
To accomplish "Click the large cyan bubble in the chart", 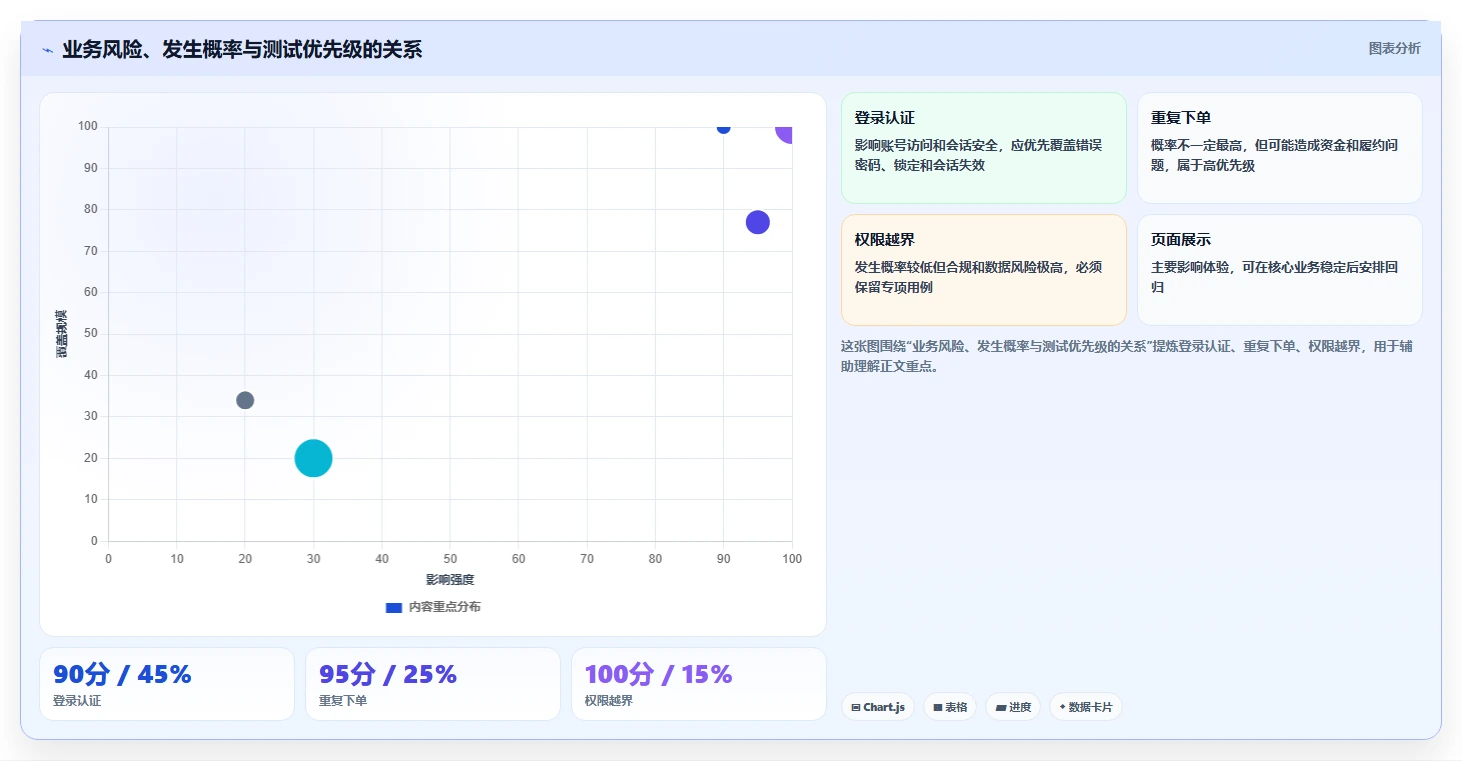I will [x=313, y=458].
